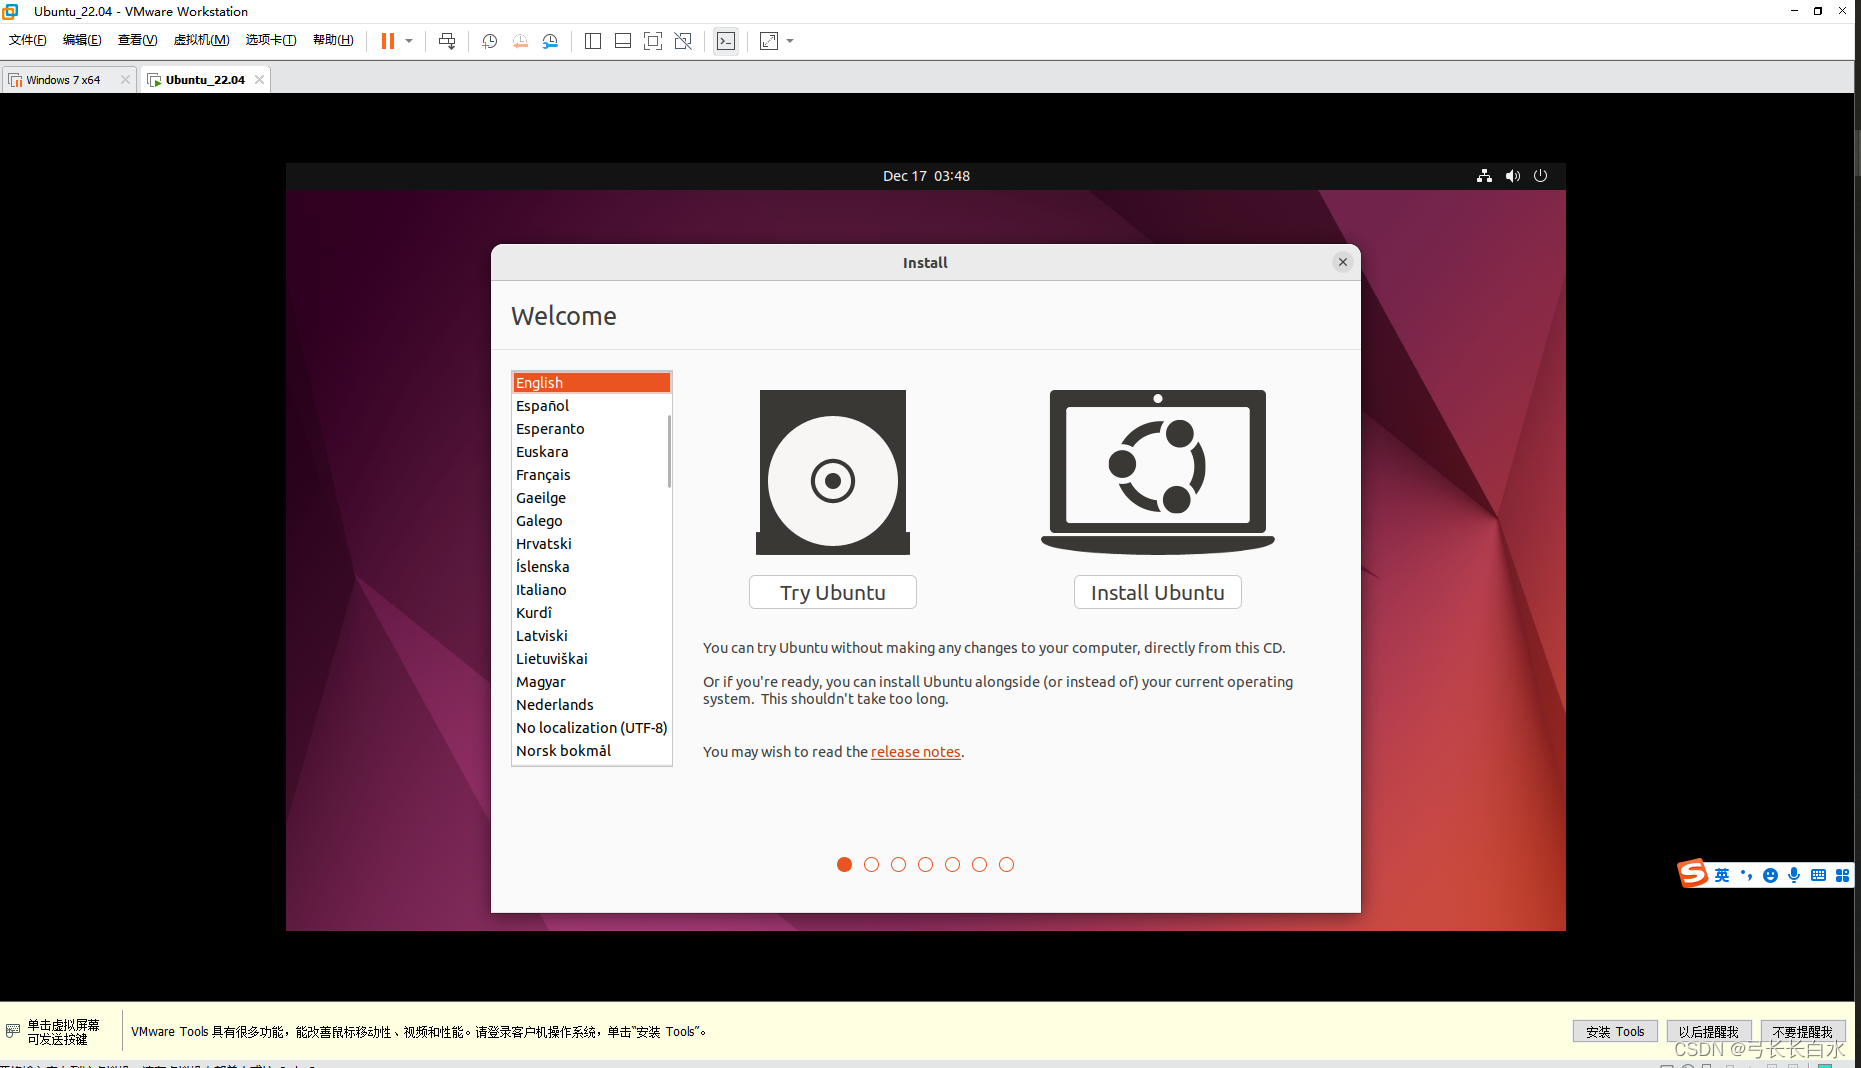Select Français in the language list
The width and height of the screenshot is (1861, 1068).
point(589,475)
